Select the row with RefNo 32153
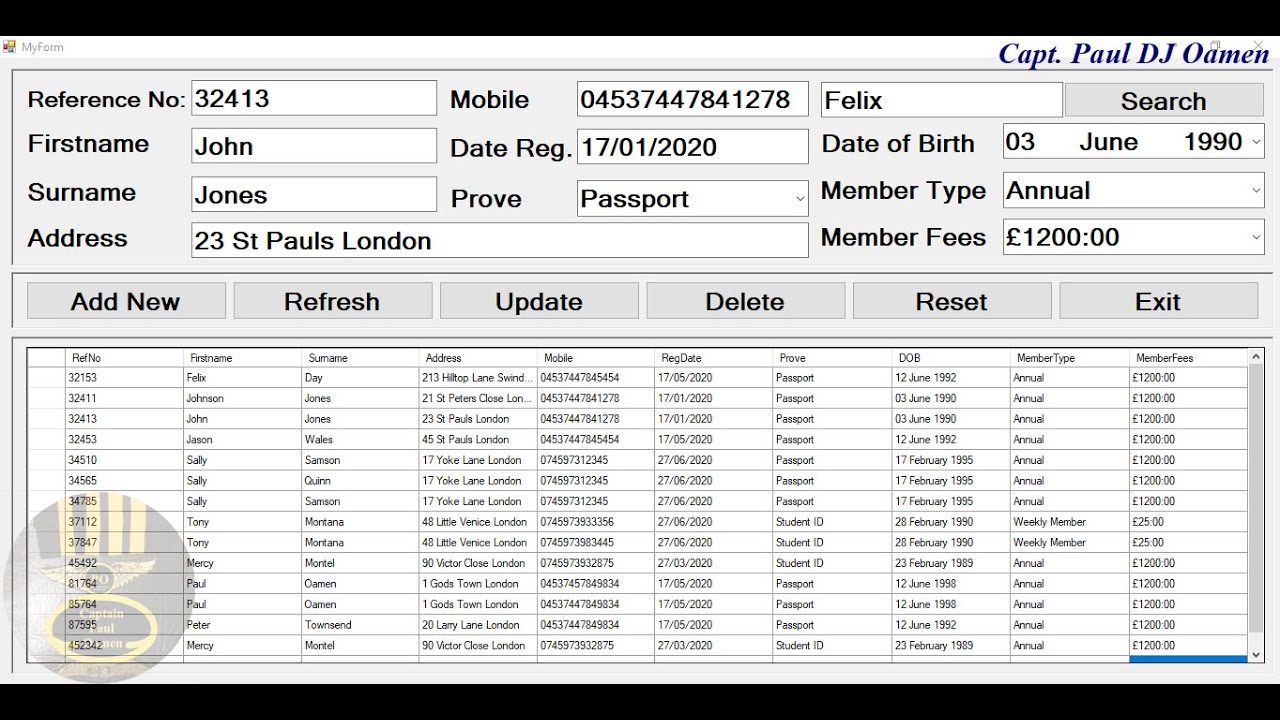 coord(637,378)
